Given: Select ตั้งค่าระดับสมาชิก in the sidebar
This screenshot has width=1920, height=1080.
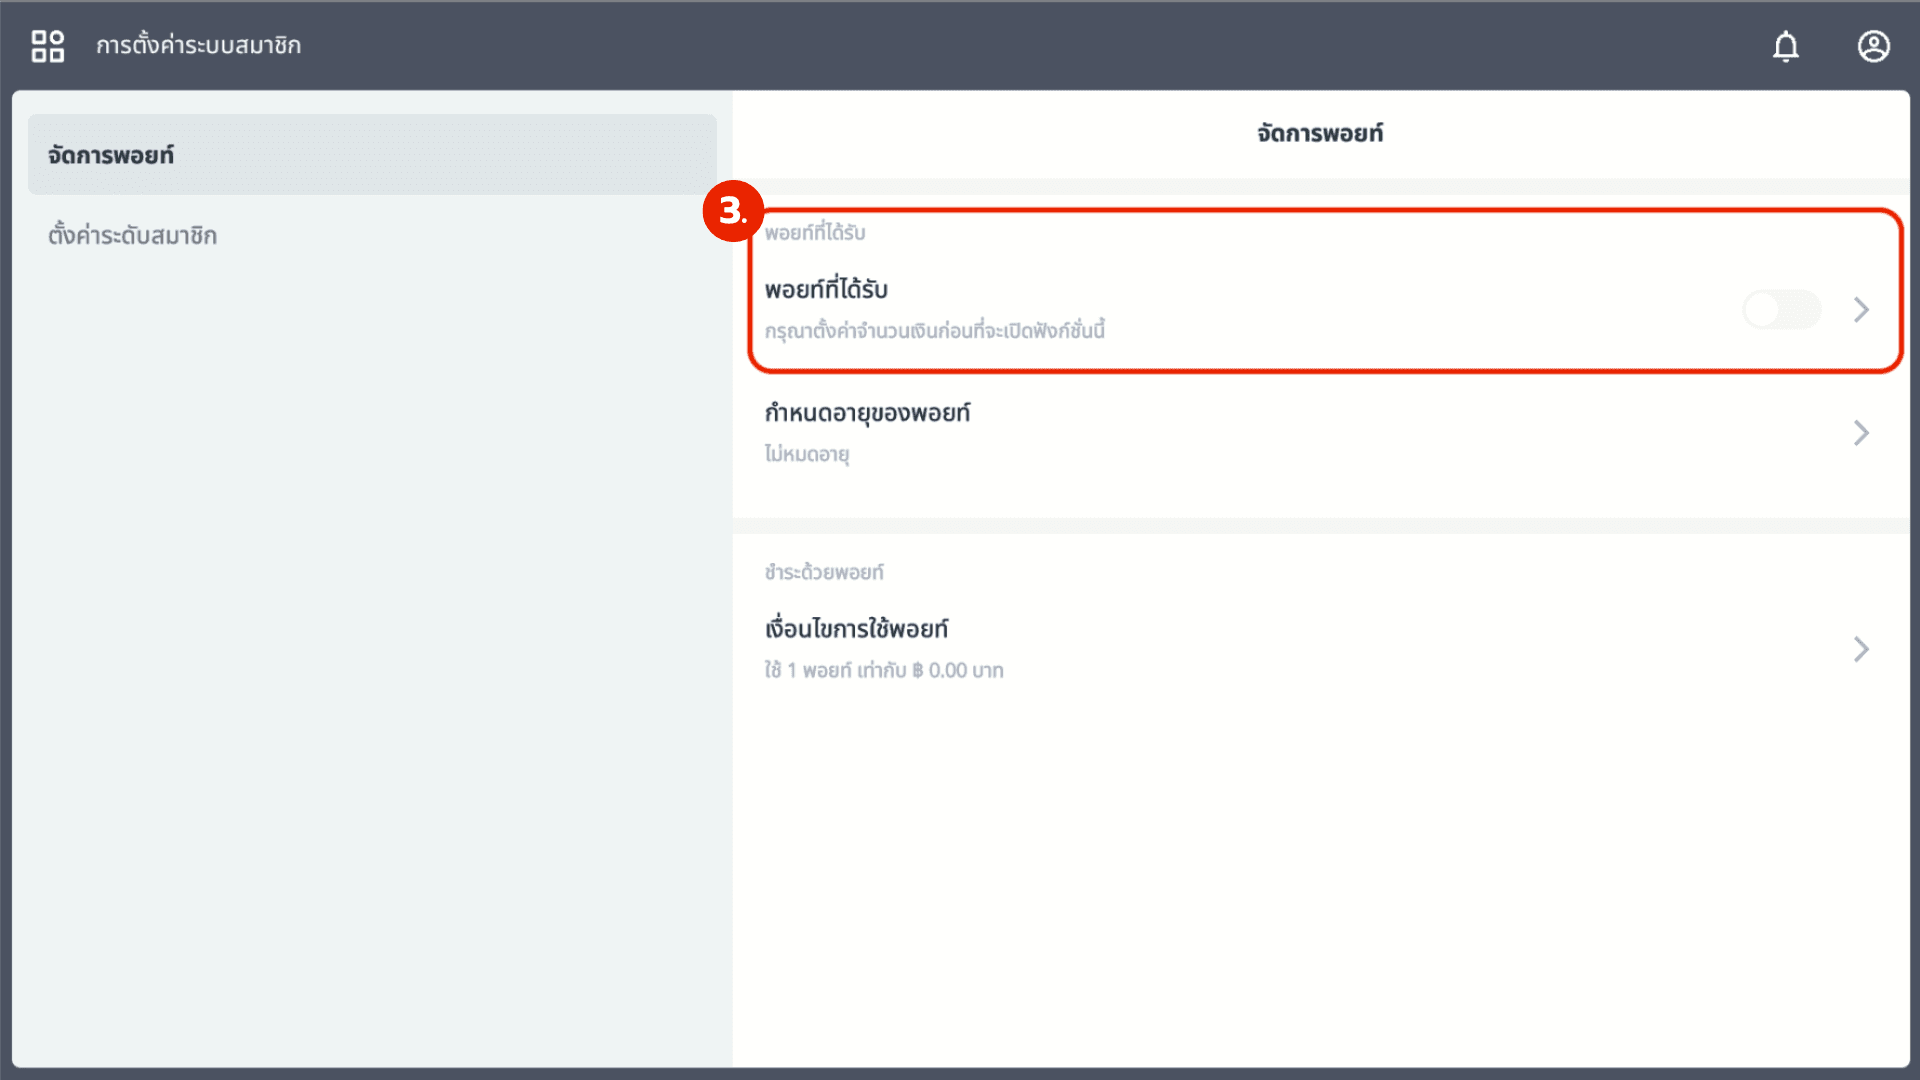Looking at the screenshot, I should [x=133, y=236].
